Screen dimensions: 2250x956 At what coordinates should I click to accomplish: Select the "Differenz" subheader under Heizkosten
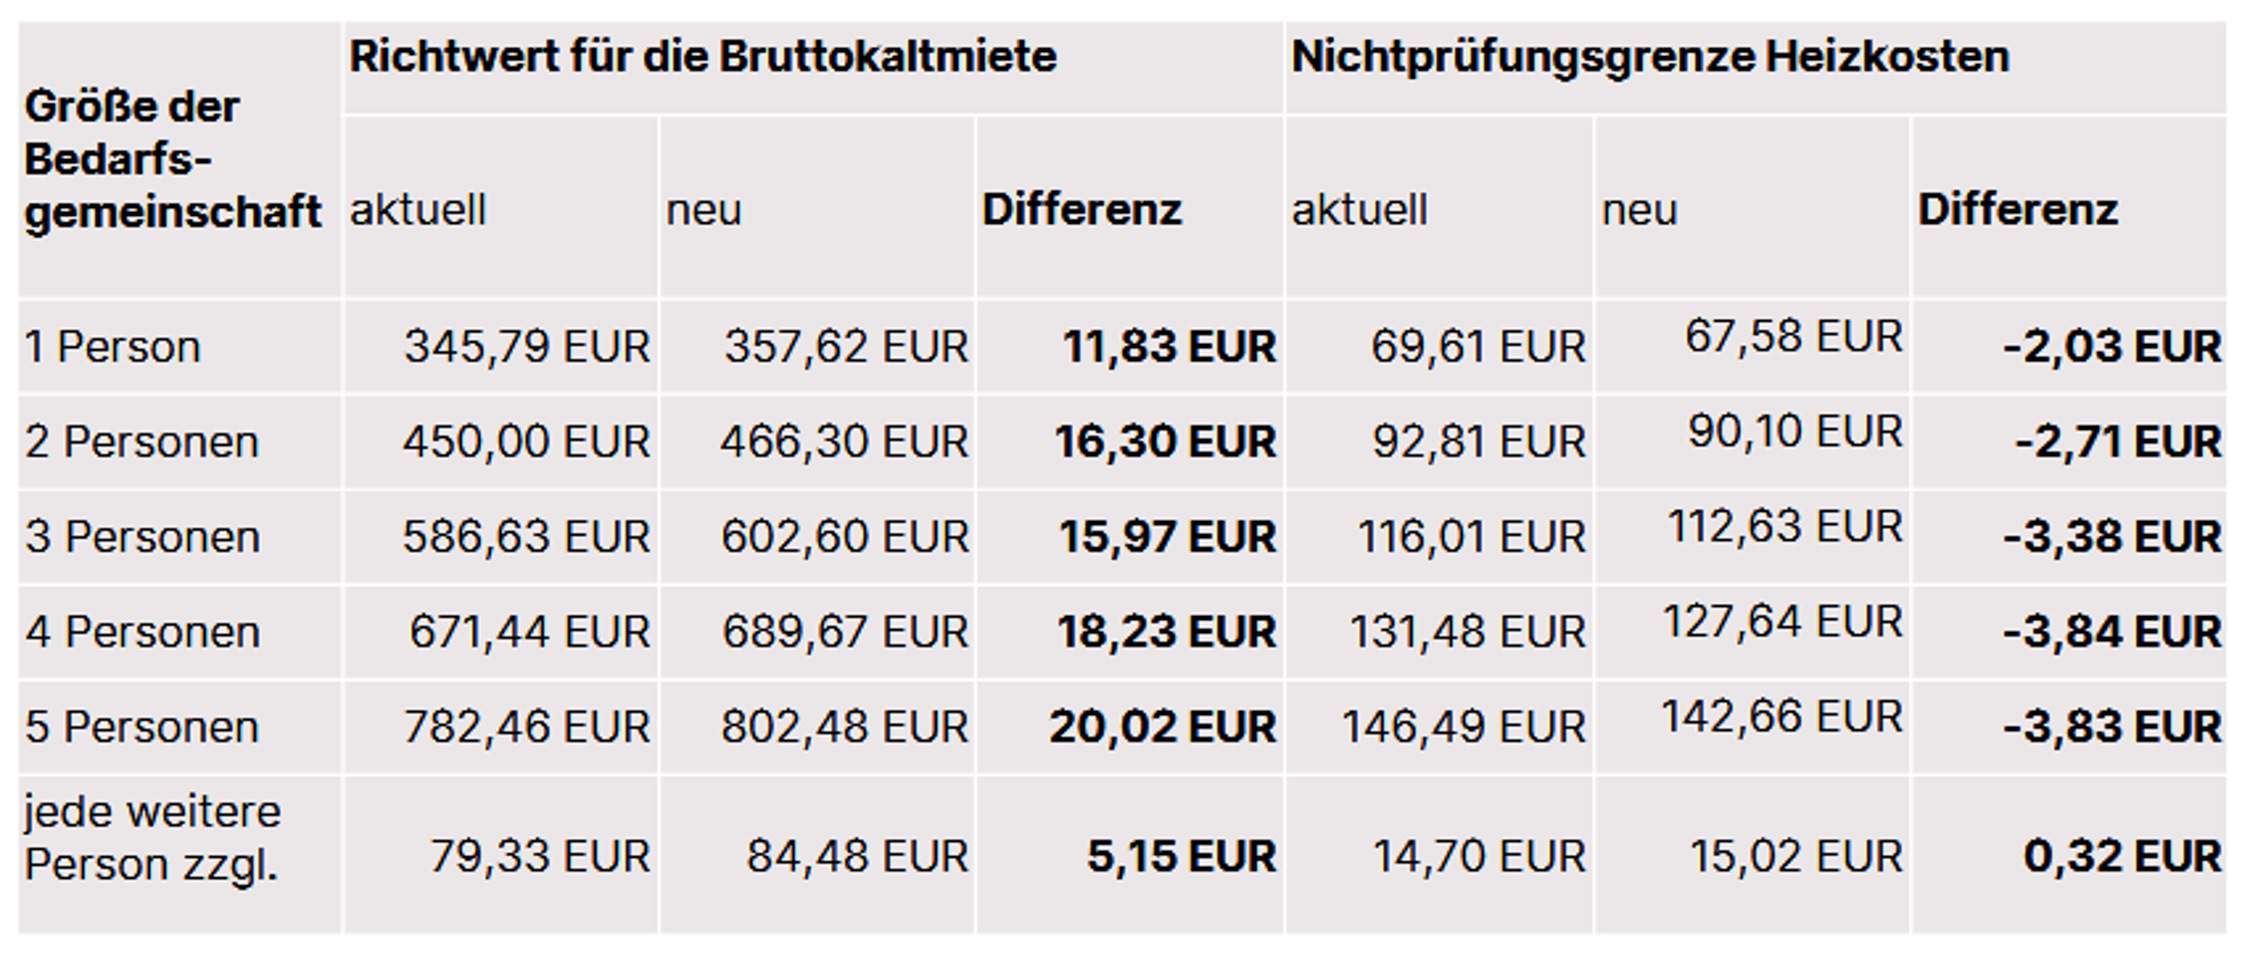[x=2017, y=210]
